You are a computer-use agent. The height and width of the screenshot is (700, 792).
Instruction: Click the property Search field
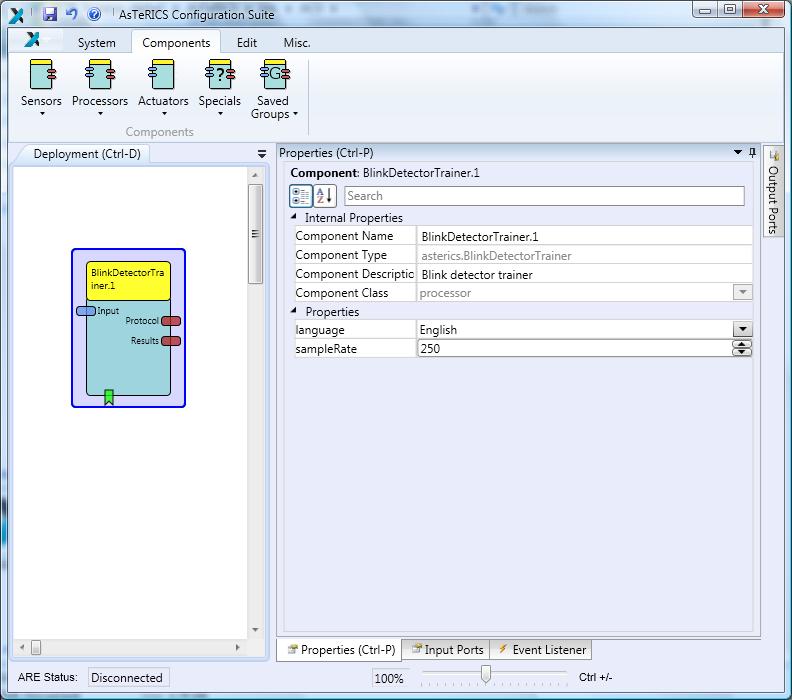click(x=544, y=196)
